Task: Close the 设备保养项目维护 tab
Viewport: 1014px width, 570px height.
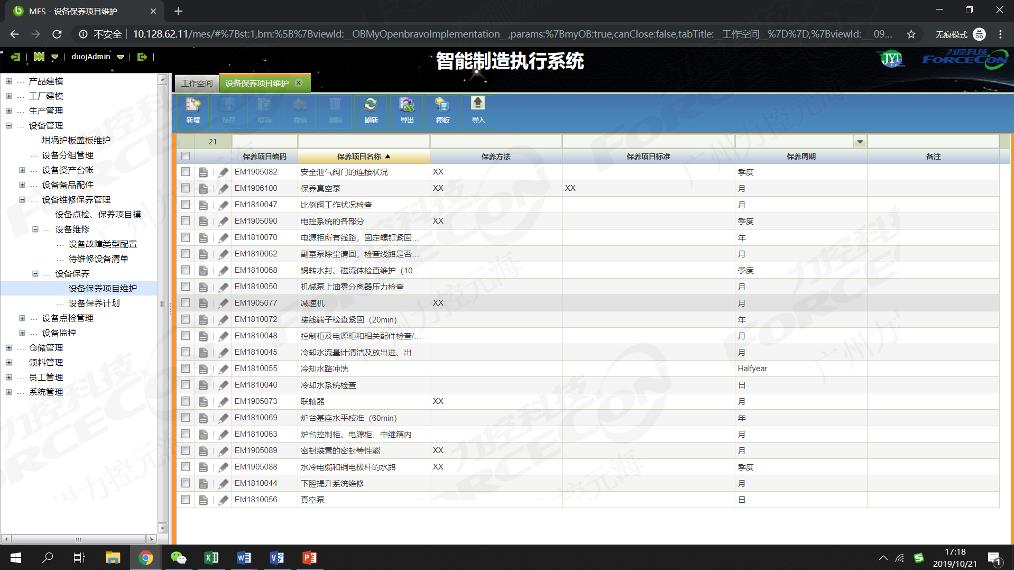Action: tap(299, 83)
